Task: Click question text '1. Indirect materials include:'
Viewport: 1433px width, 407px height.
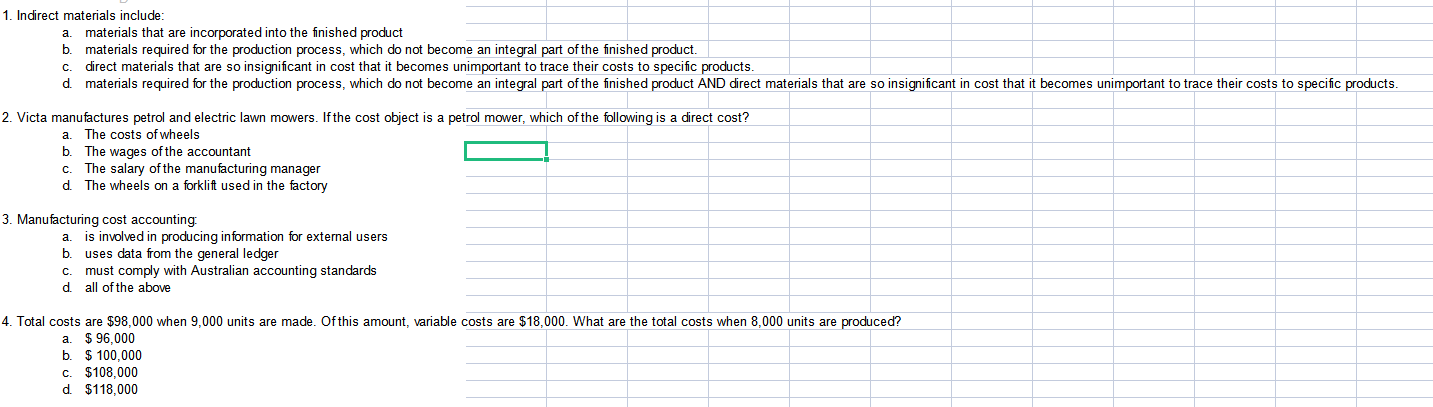Action: (83, 16)
